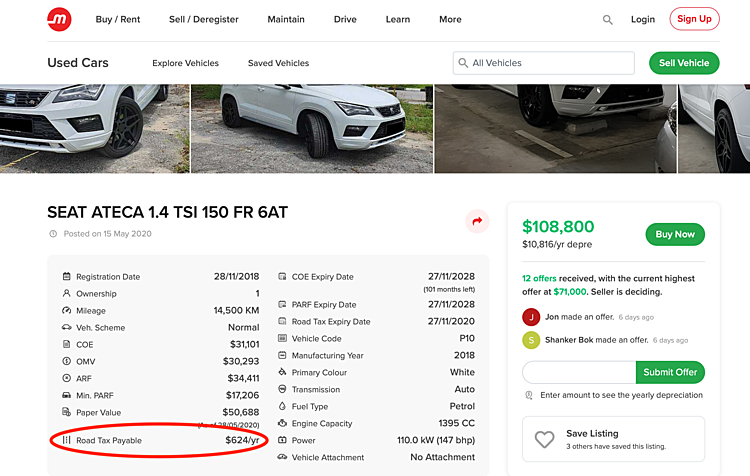The image size is (750, 476).
Task: Go to Saved Vehicles tab
Action: [x=278, y=63]
